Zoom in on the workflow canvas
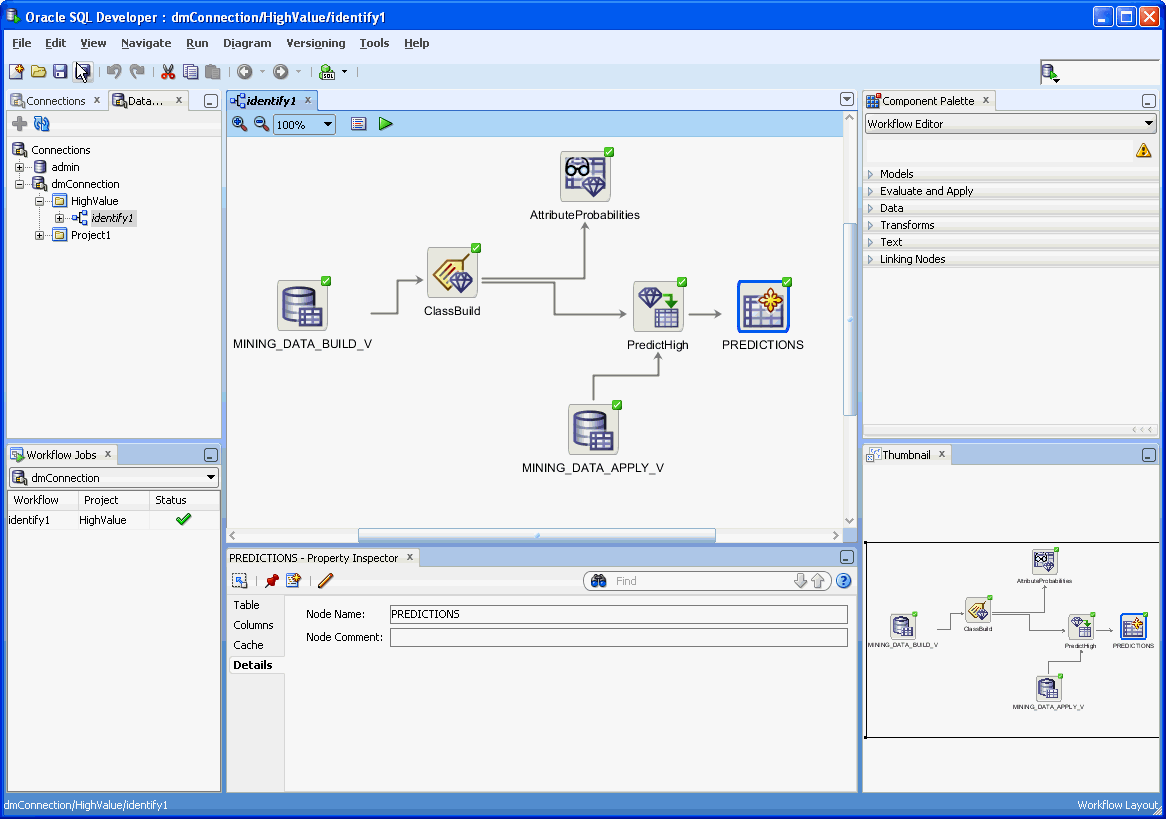 [x=240, y=124]
